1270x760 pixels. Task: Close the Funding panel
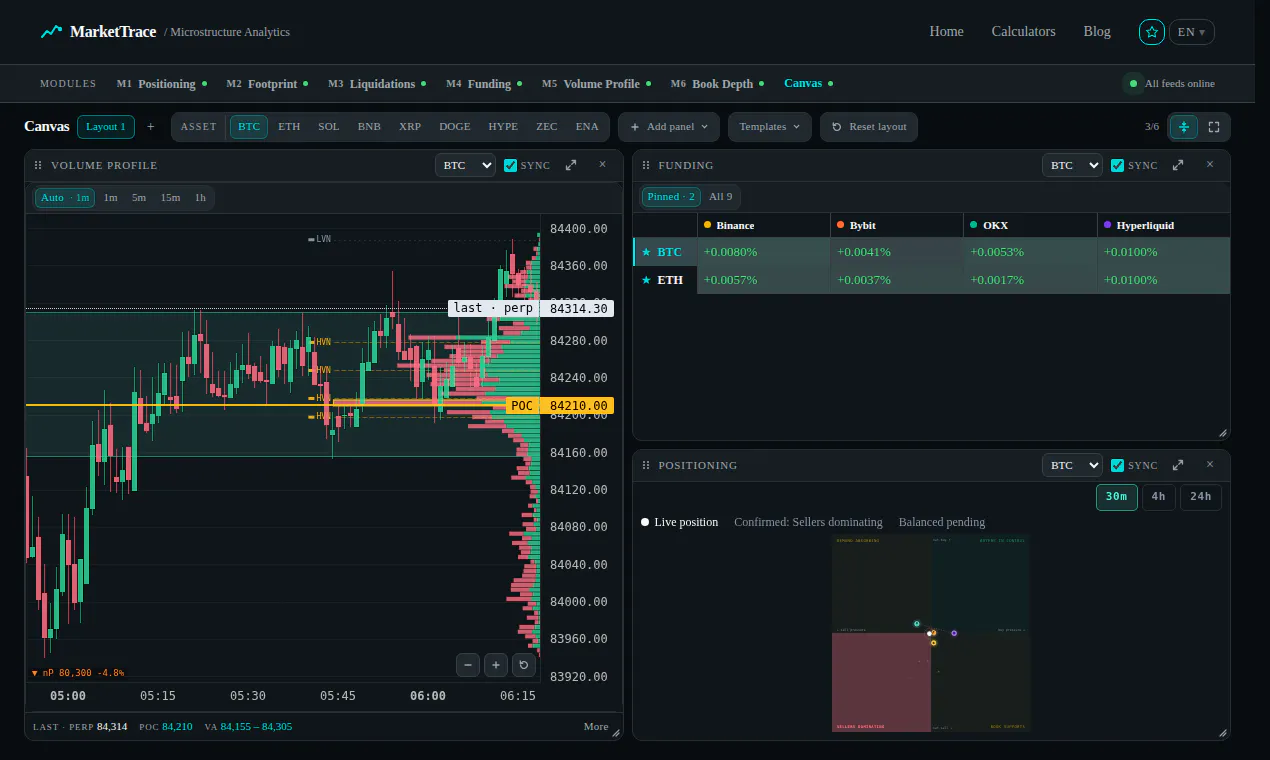pyautogui.click(x=1209, y=165)
